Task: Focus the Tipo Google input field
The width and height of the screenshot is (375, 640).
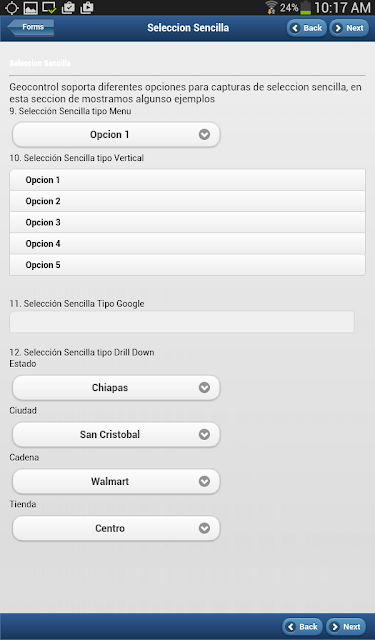Action: (x=182, y=322)
